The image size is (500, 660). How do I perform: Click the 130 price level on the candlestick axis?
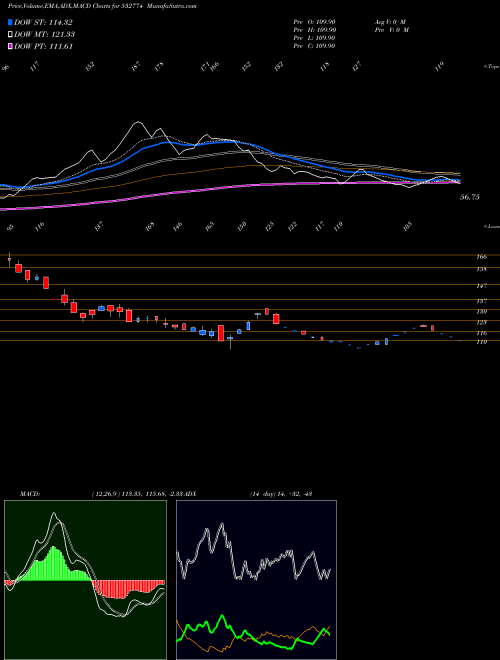click(x=481, y=311)
